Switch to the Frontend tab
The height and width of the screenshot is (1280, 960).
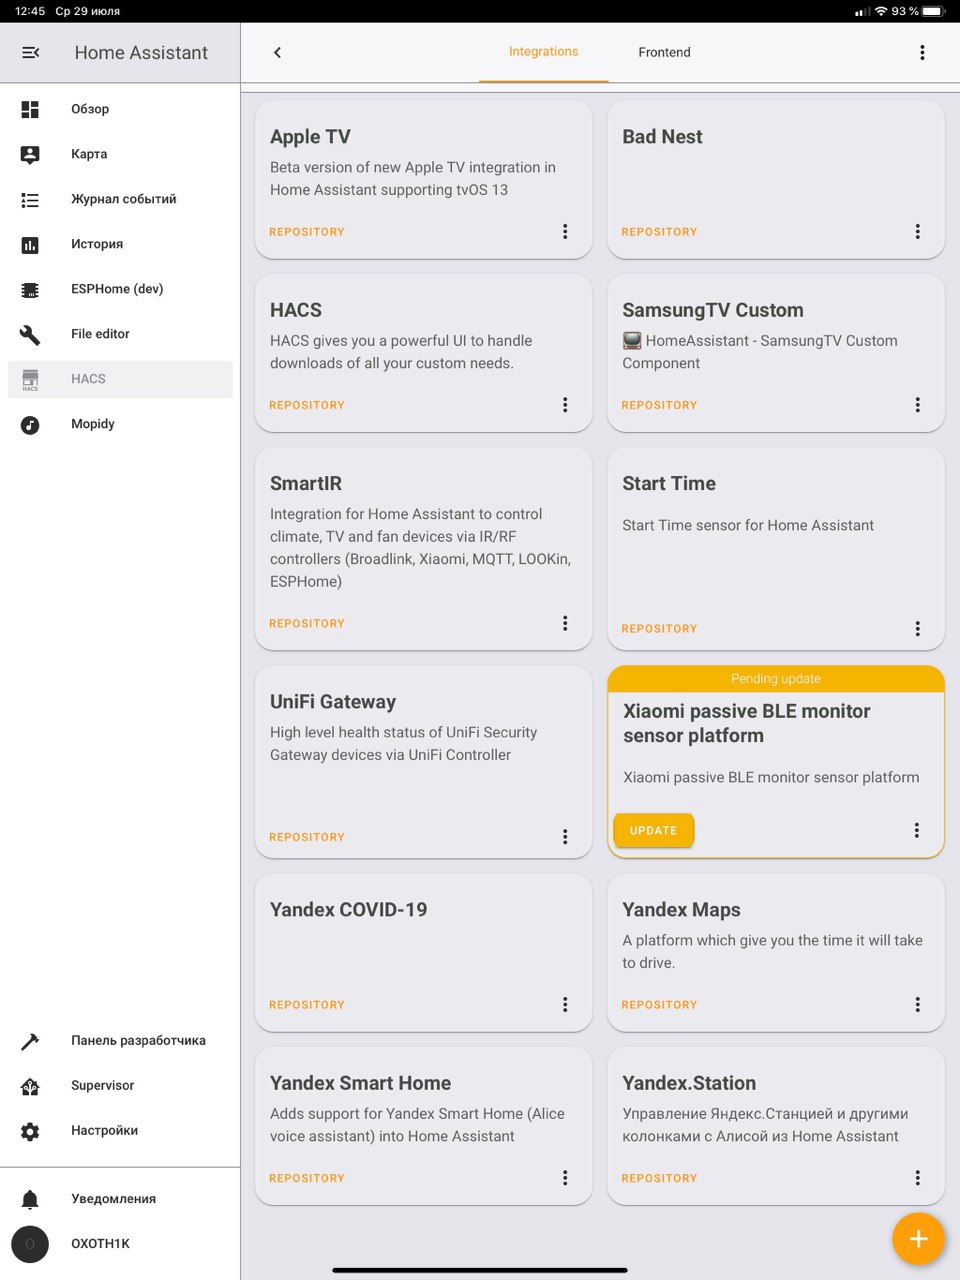pyautogui.click(x=664, y=52)
